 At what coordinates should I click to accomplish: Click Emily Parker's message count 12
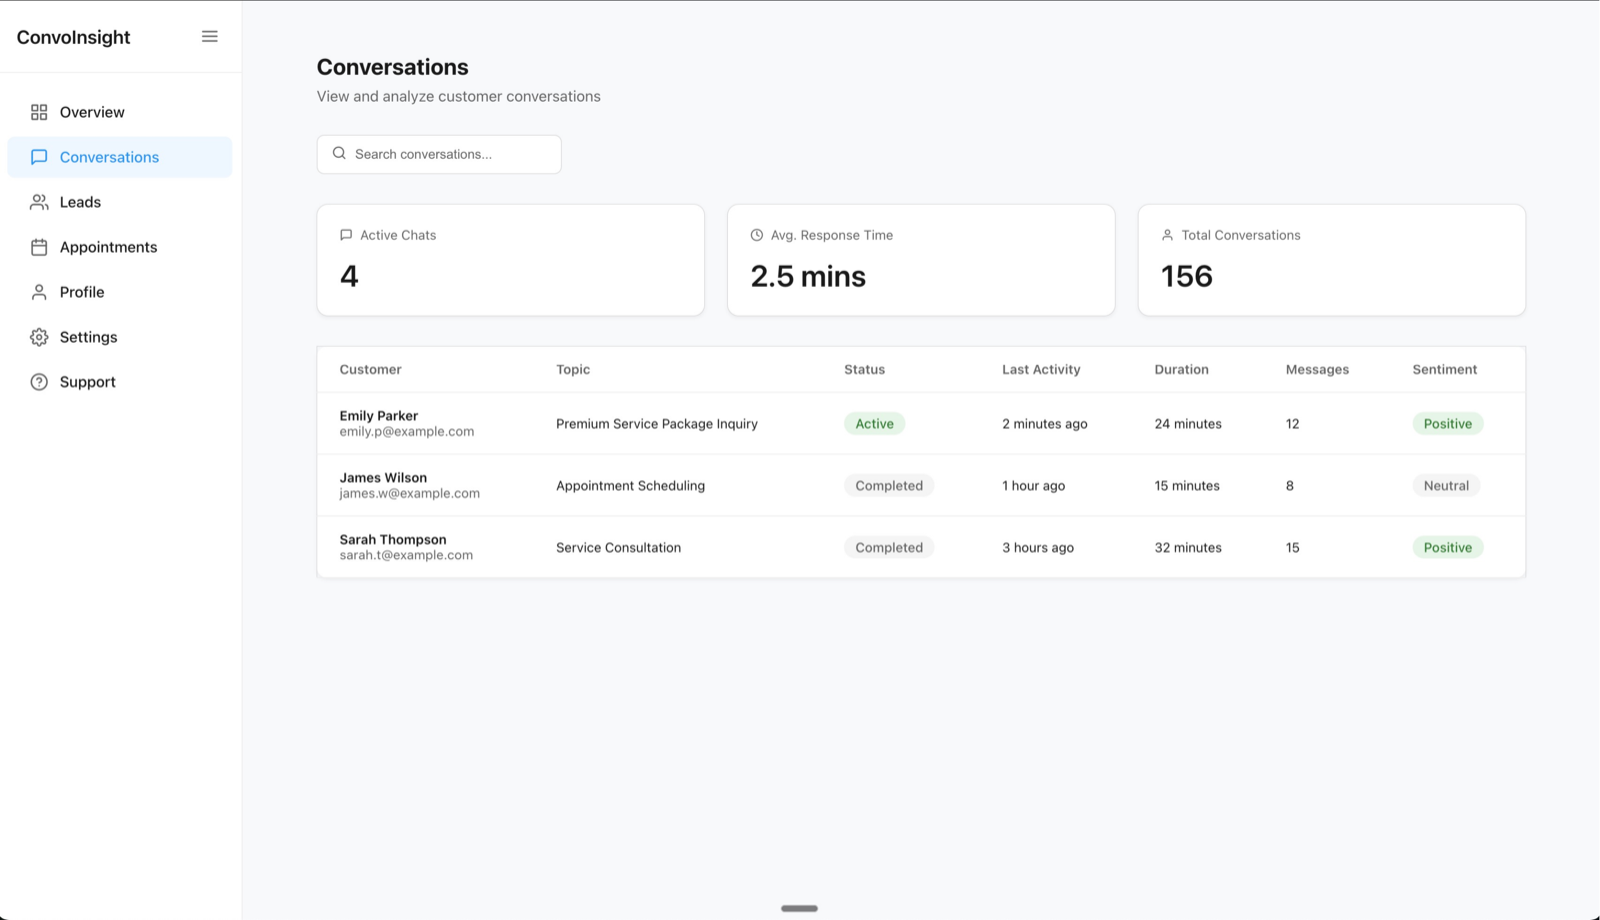1292,424
